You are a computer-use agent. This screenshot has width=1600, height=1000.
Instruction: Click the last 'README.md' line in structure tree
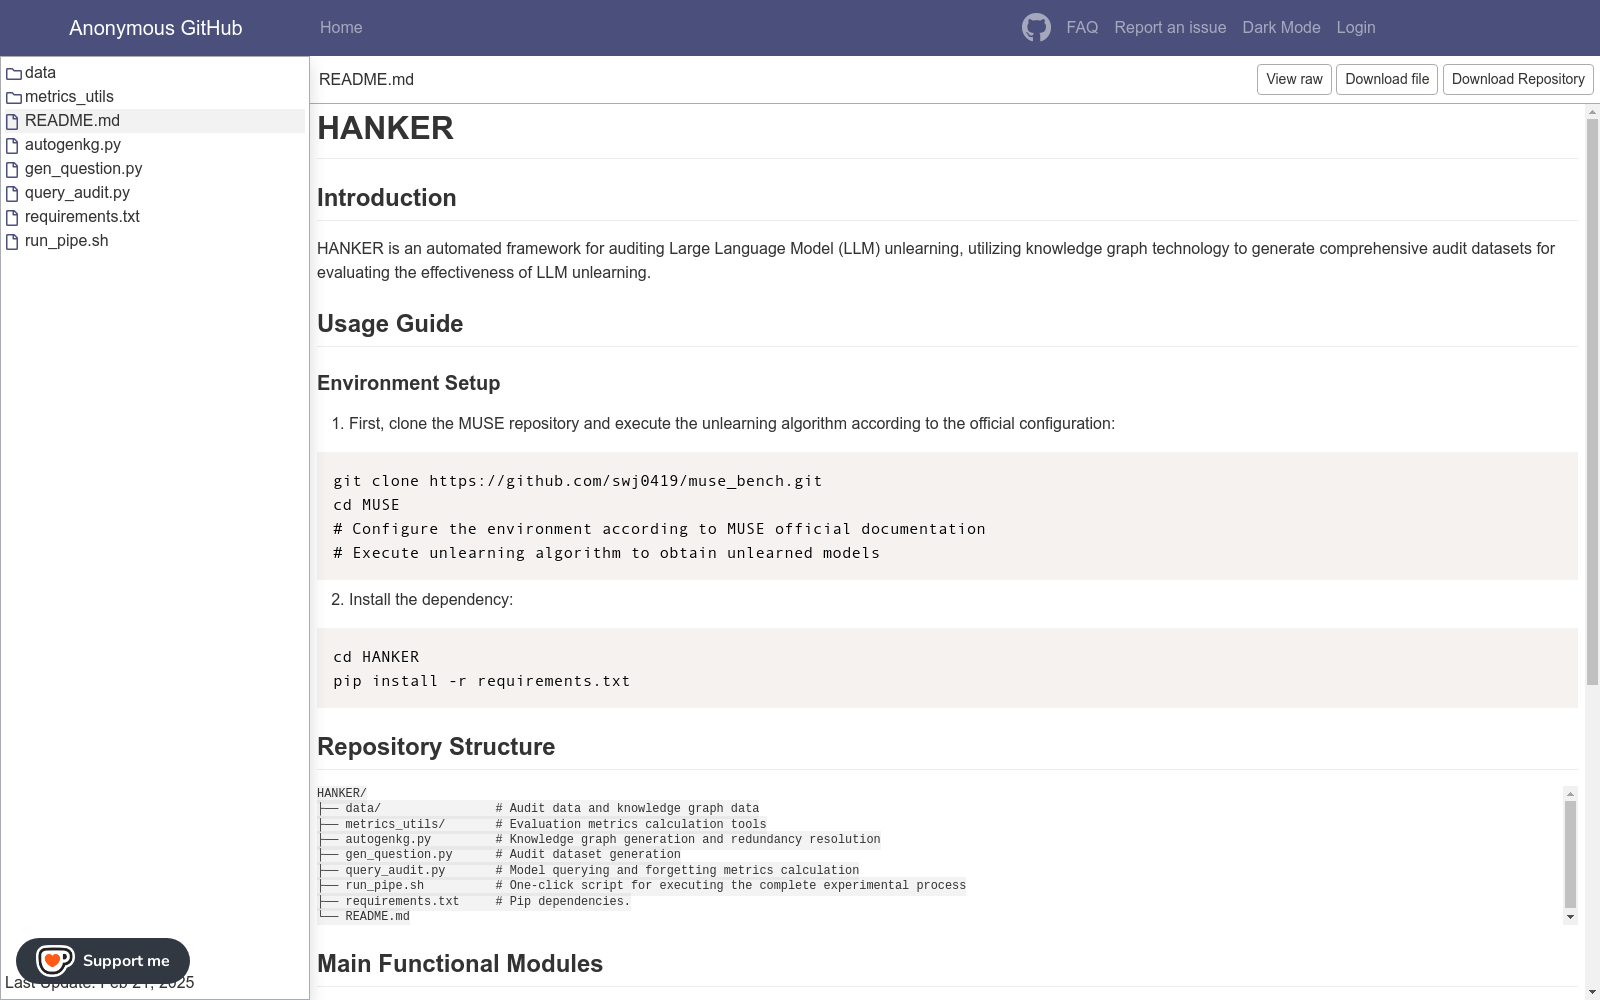pyautogui.click(x=364, y=916)
